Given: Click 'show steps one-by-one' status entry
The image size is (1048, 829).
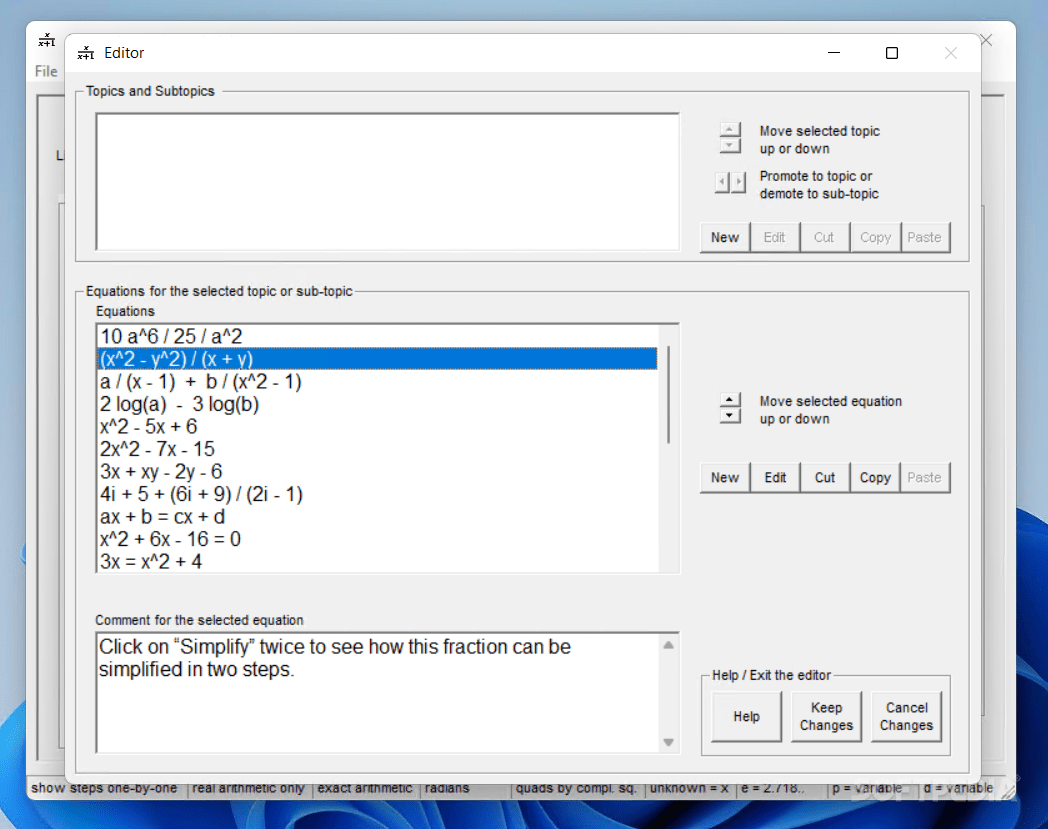Looking at the screenshot, I should (x=104, y=788).
